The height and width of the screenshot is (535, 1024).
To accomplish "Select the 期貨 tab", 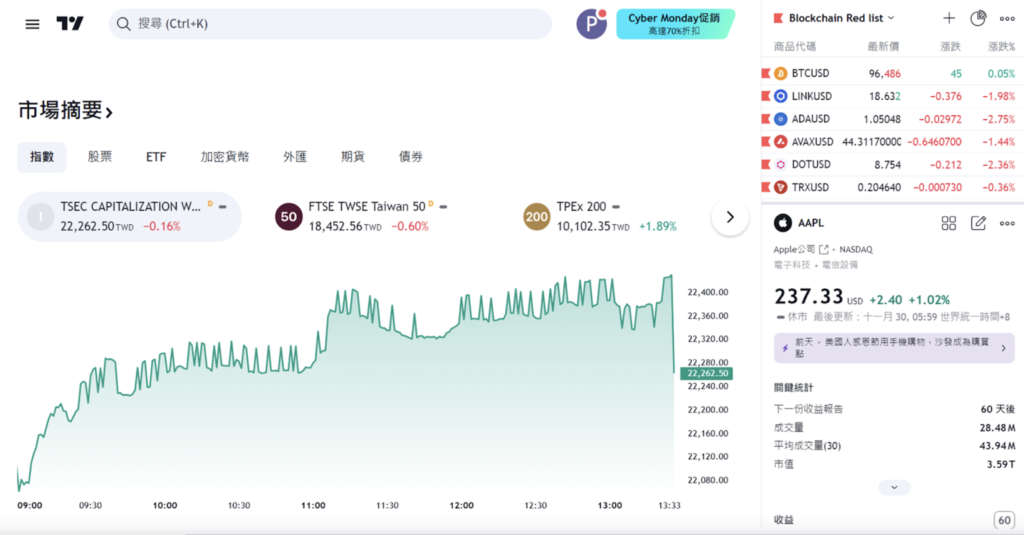I will pos(353,157).
